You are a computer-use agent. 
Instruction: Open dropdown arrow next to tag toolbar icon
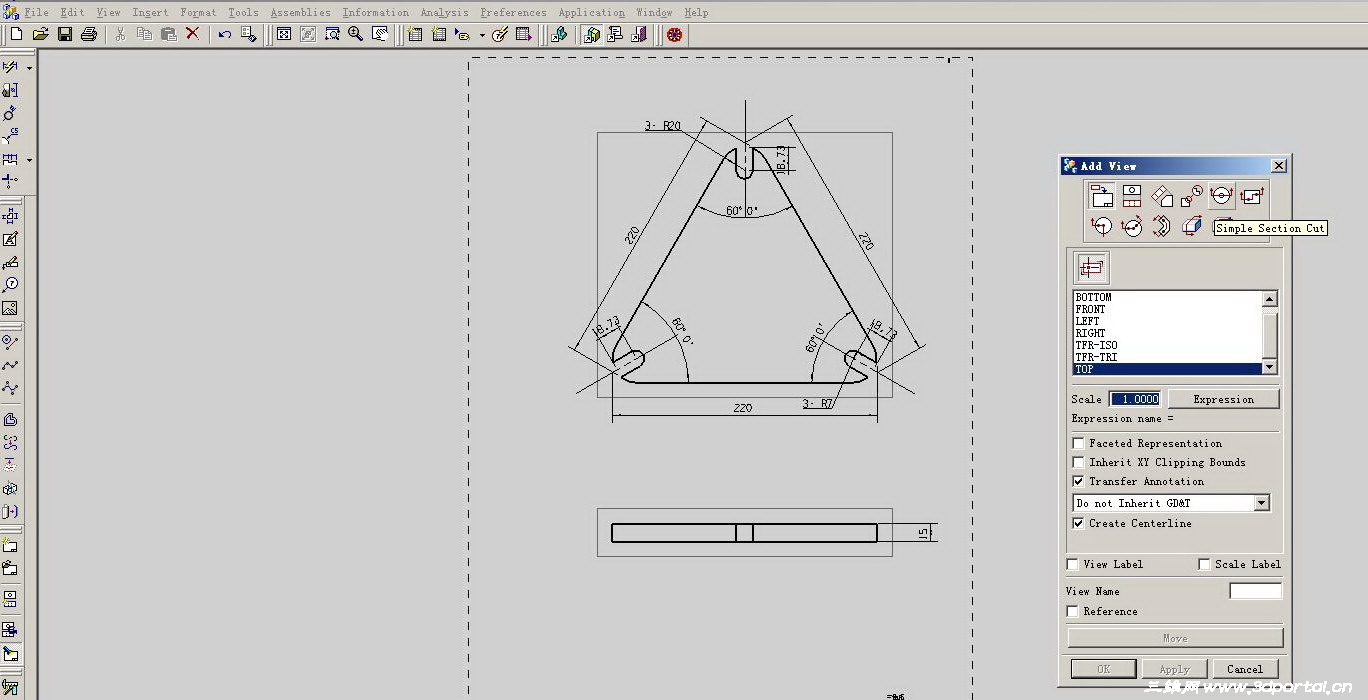click(482, 35)
